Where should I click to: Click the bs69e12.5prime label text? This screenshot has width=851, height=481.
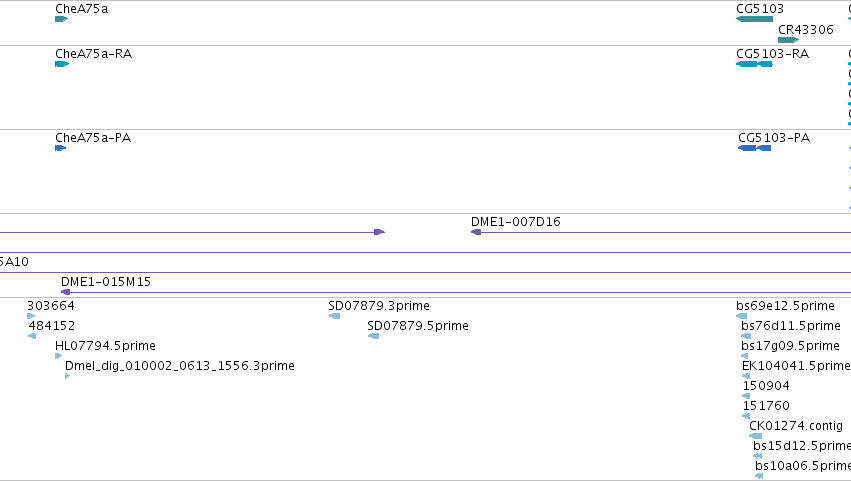click(x=785, y=306)
